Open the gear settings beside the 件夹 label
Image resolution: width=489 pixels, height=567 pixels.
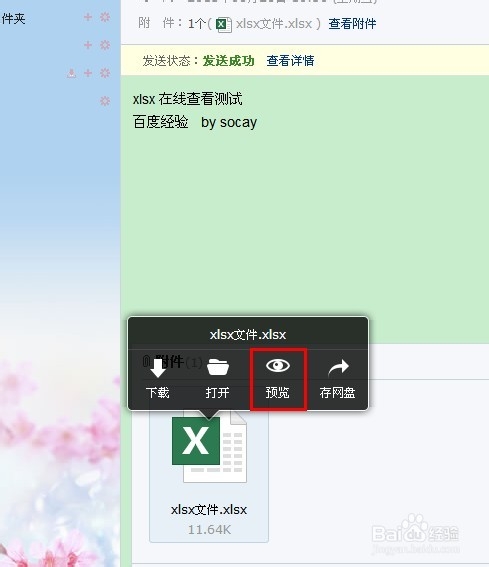pyautogui.click(x=105, y=17)
